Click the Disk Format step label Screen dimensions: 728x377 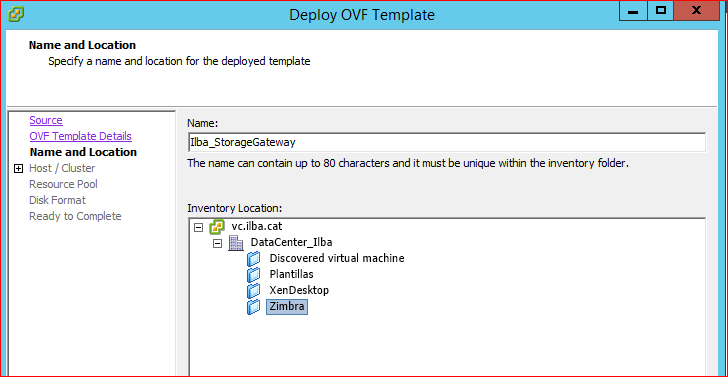pos(58,200)
